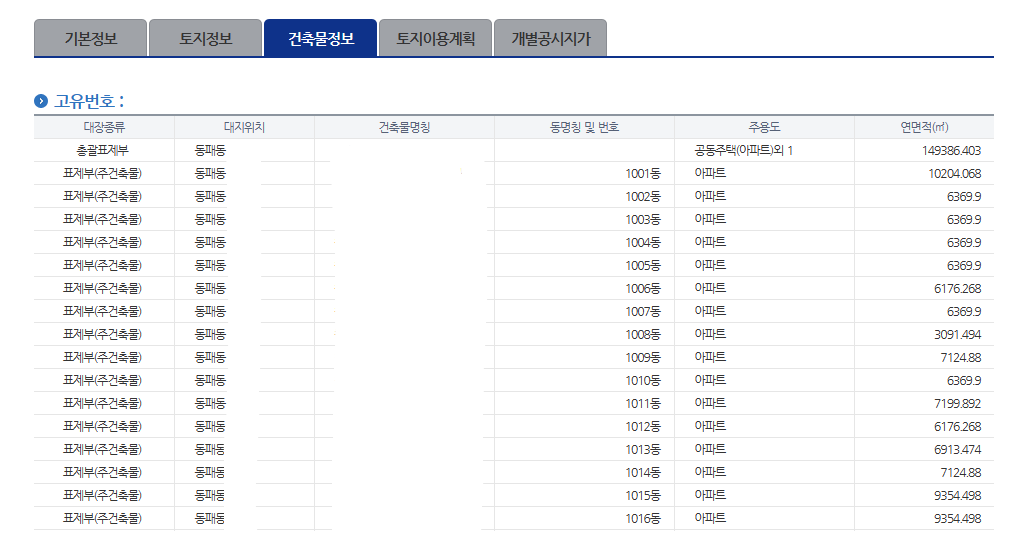1033x548 pixels.
Task: Click area value 6913.474
Action: click(957, 449)
